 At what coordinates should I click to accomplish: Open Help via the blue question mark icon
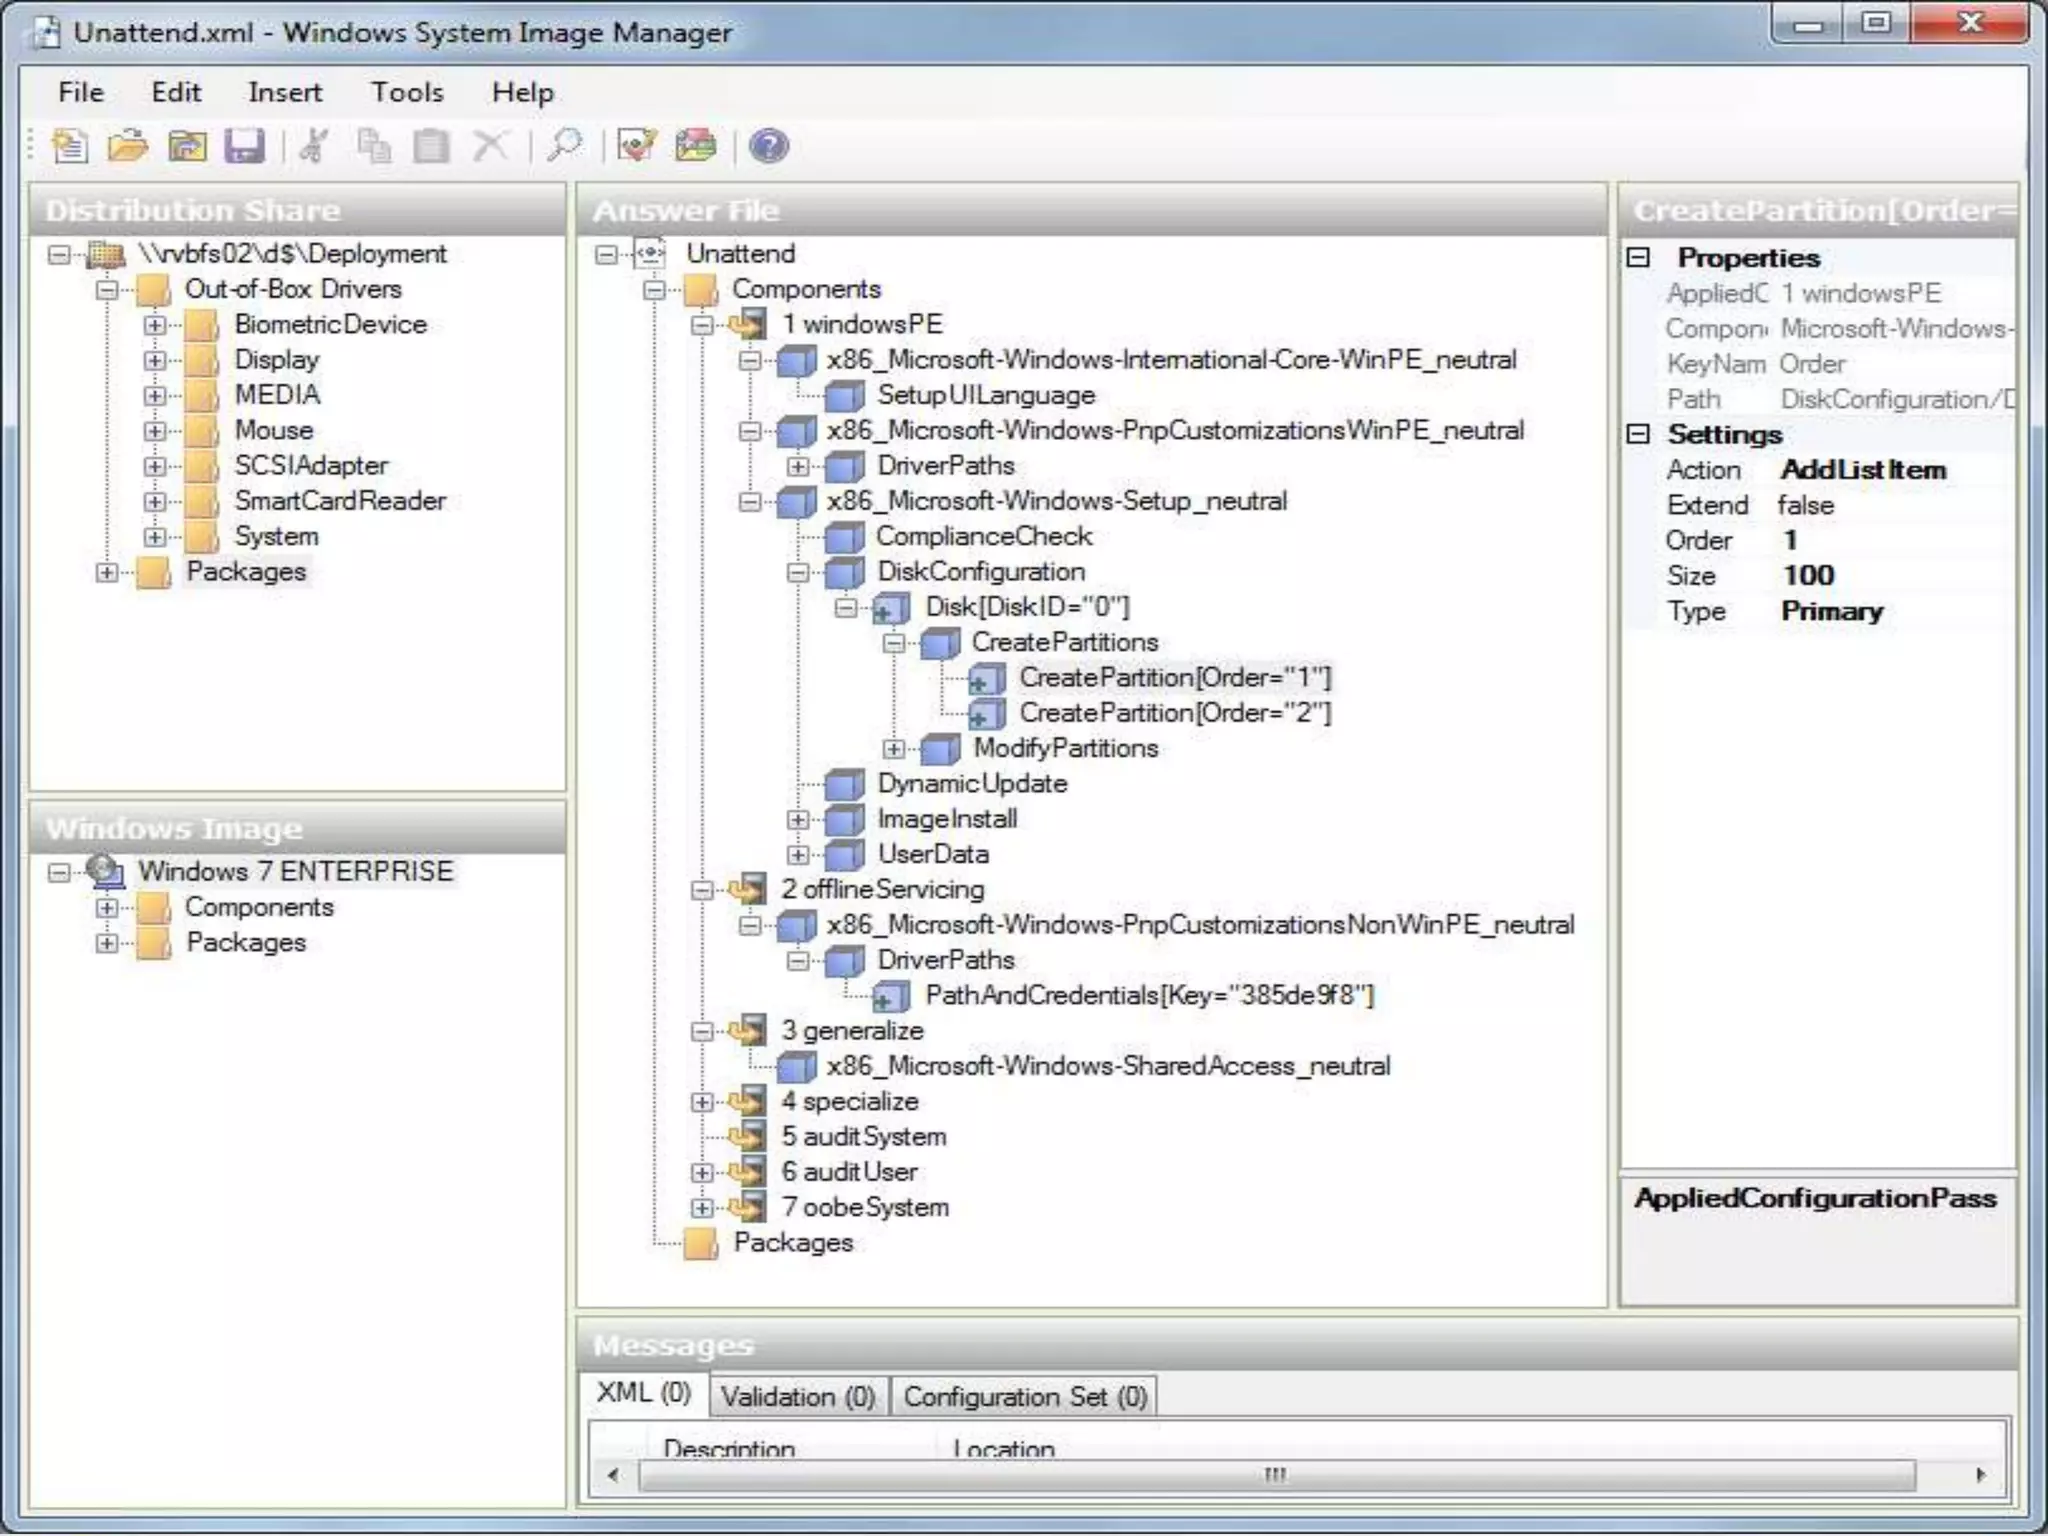(x=768, y=146)
